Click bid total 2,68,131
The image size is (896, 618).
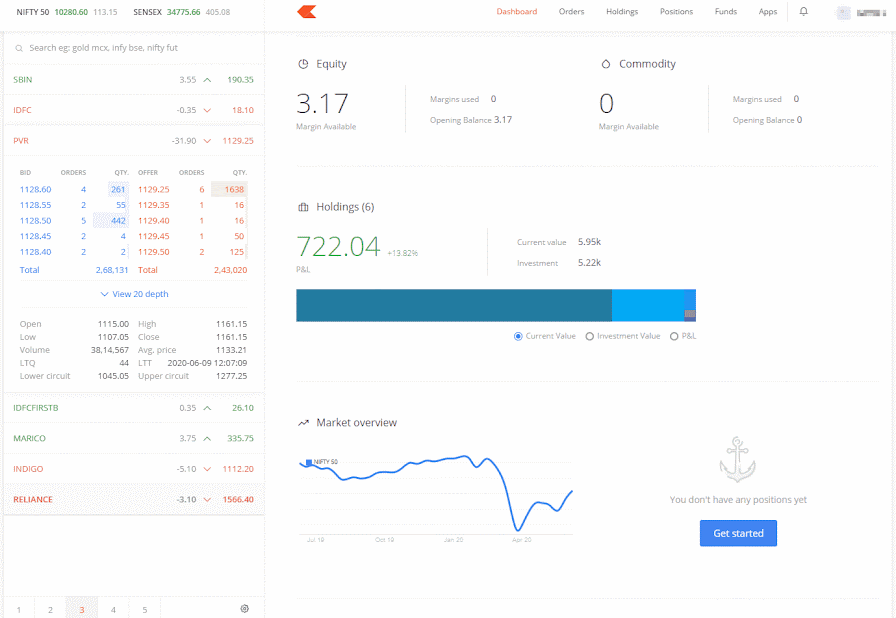[112, 270]
